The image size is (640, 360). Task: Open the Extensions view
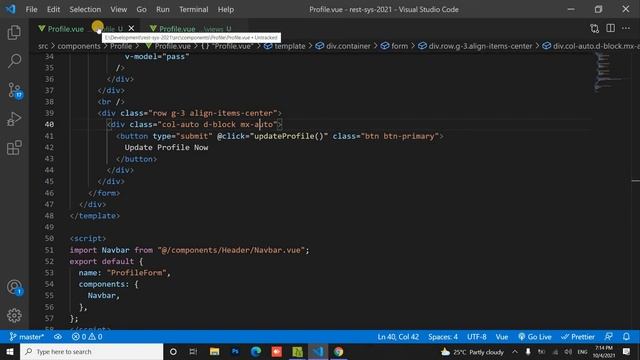click(14, 148)
